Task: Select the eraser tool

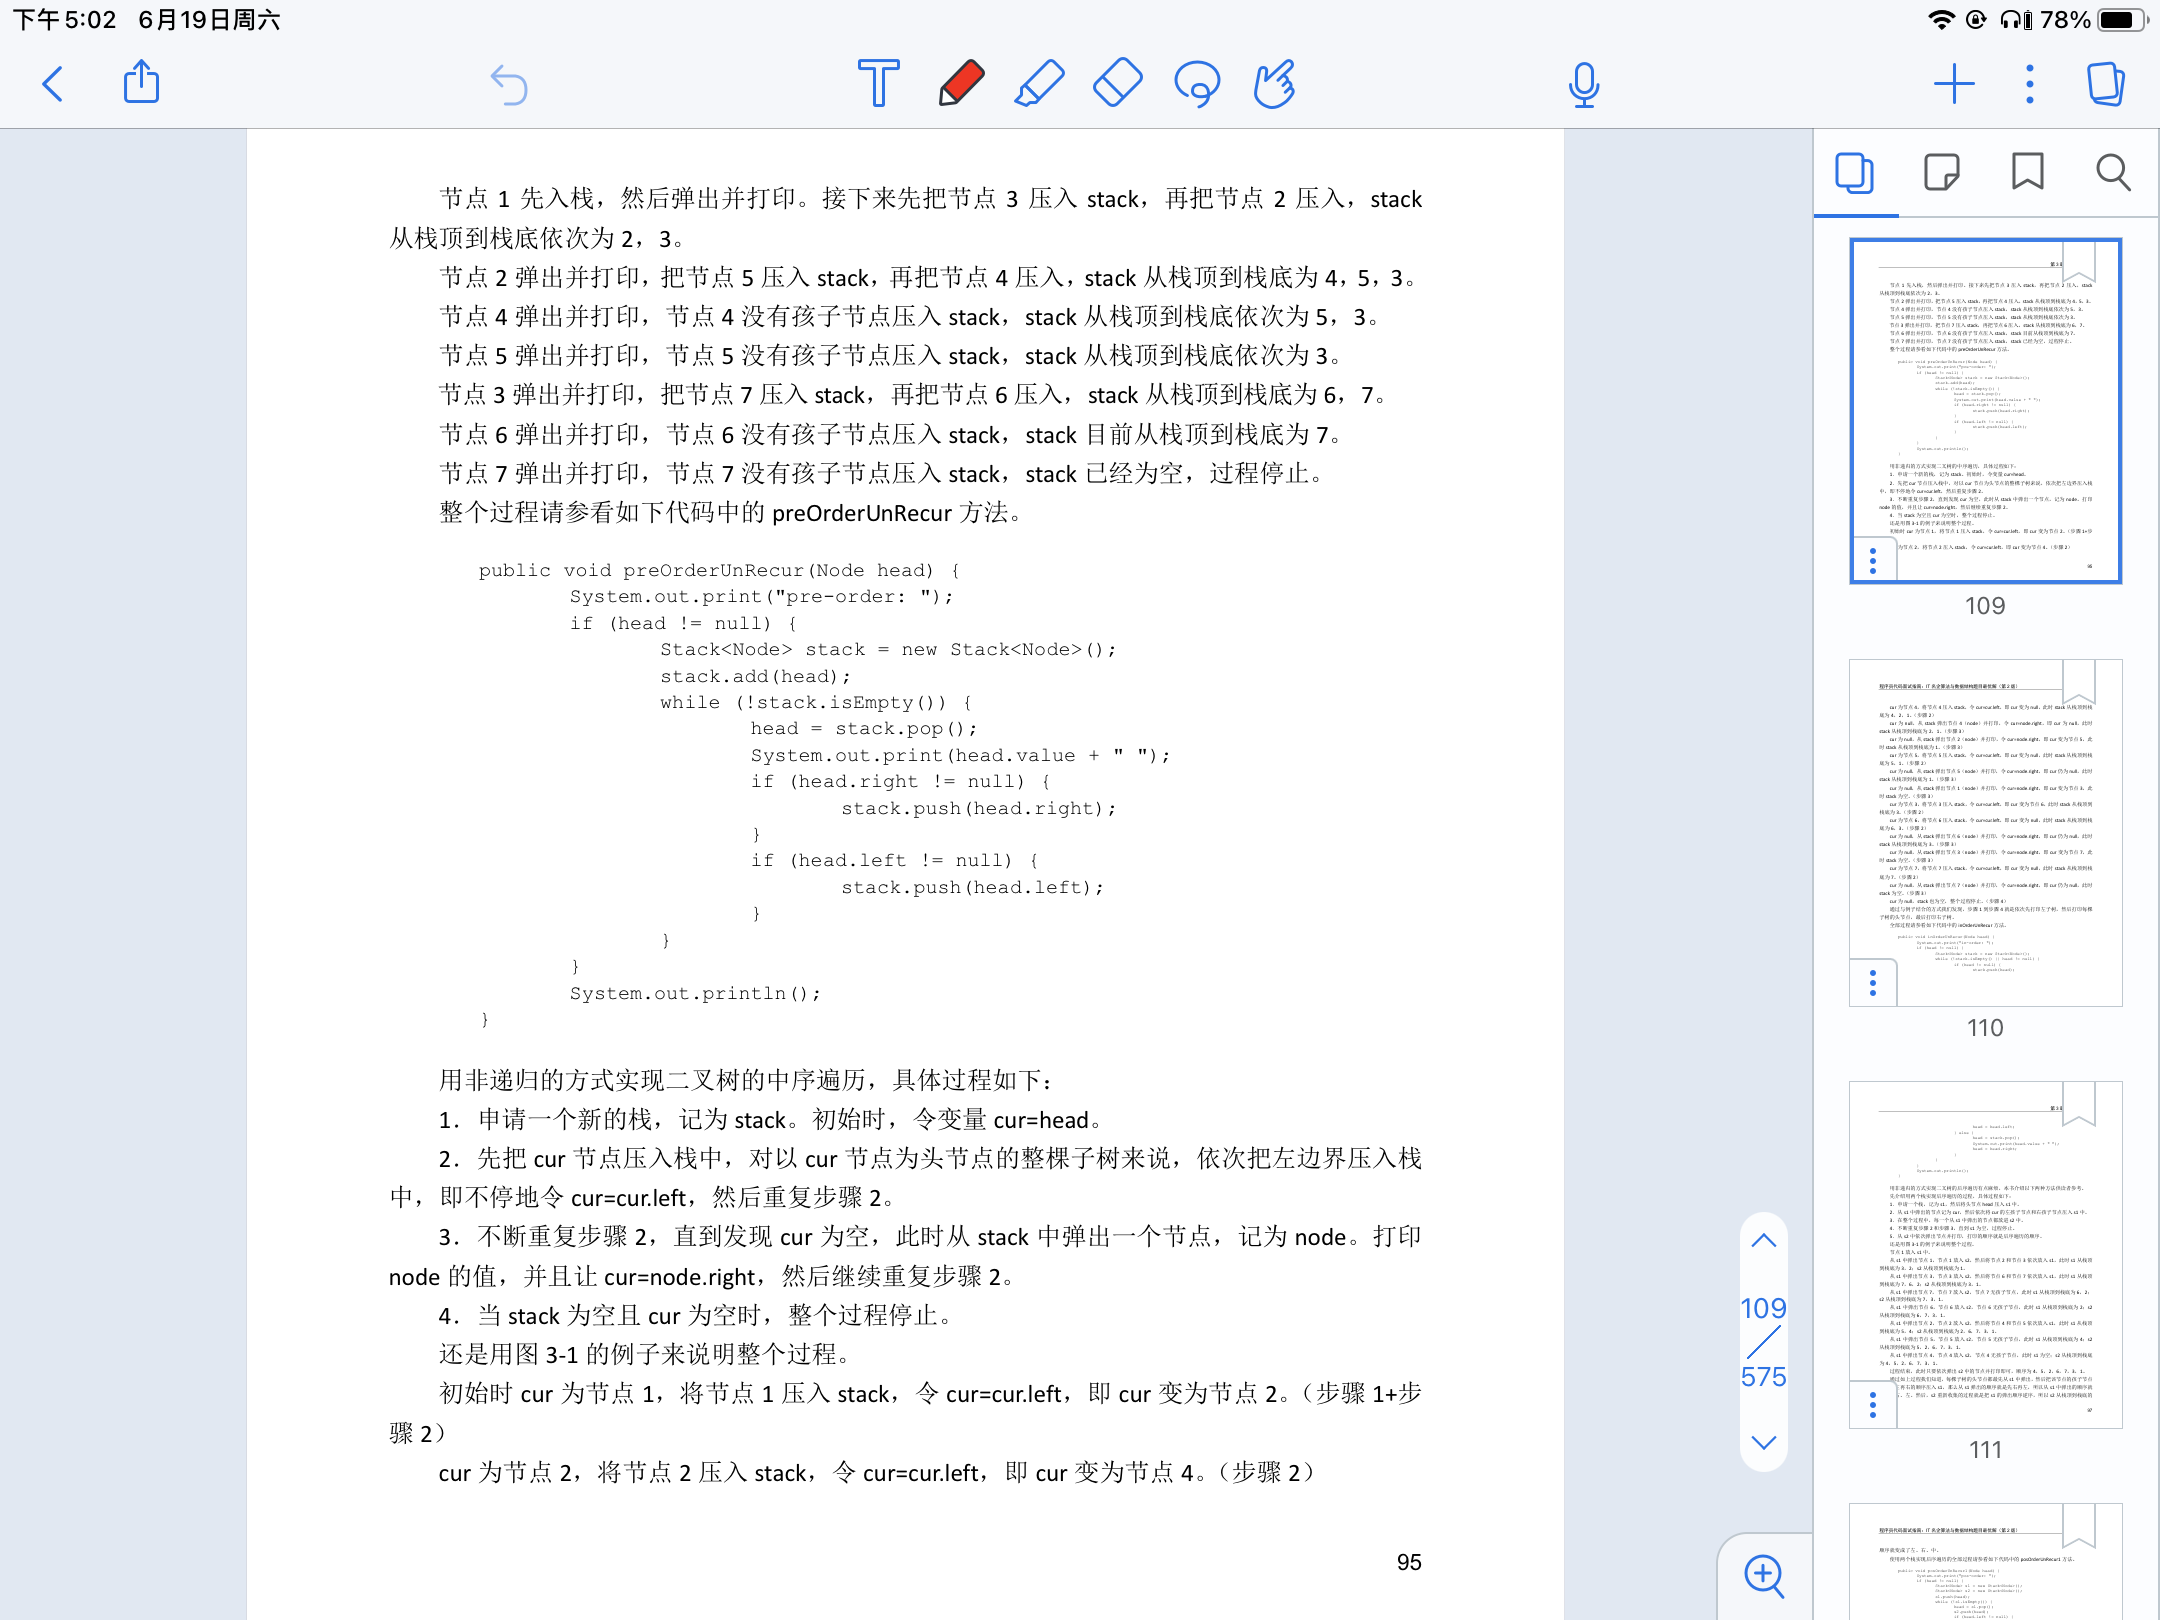Action: coord(1117,86)
